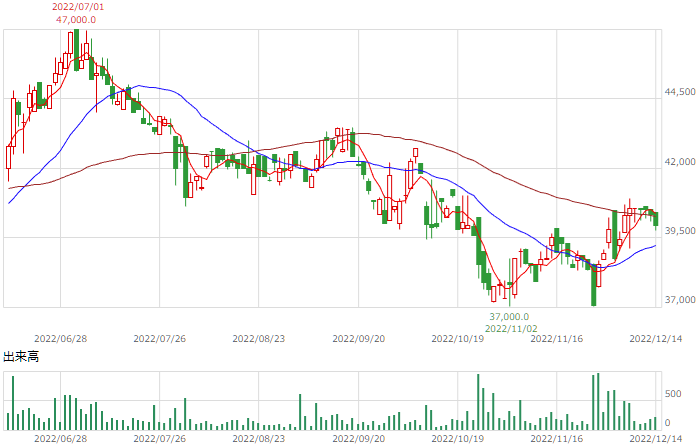The image size is (700, 448).
Task: Click 2022/12/14 date under price chart
Action: (x=656, y=339)
